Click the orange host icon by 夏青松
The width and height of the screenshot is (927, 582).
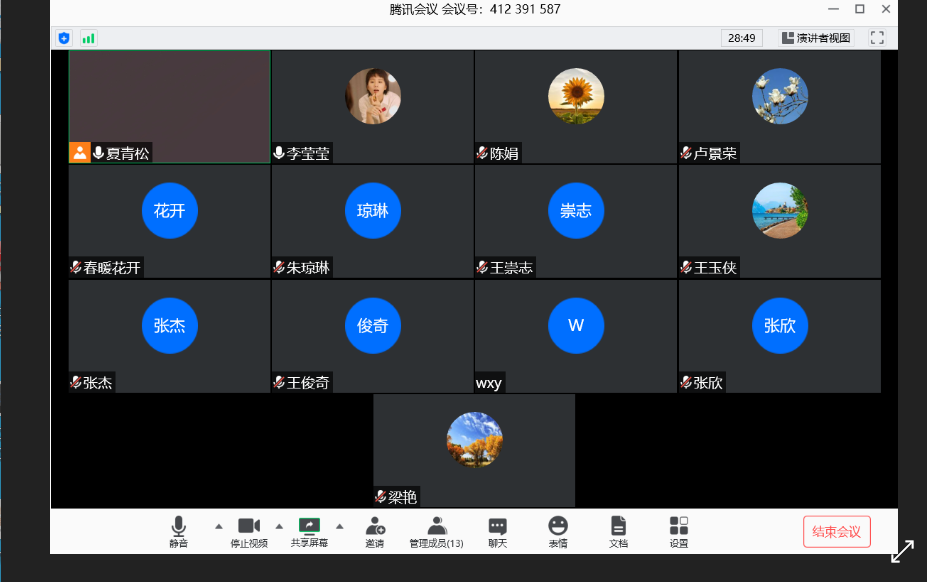(x=80, y=153)
